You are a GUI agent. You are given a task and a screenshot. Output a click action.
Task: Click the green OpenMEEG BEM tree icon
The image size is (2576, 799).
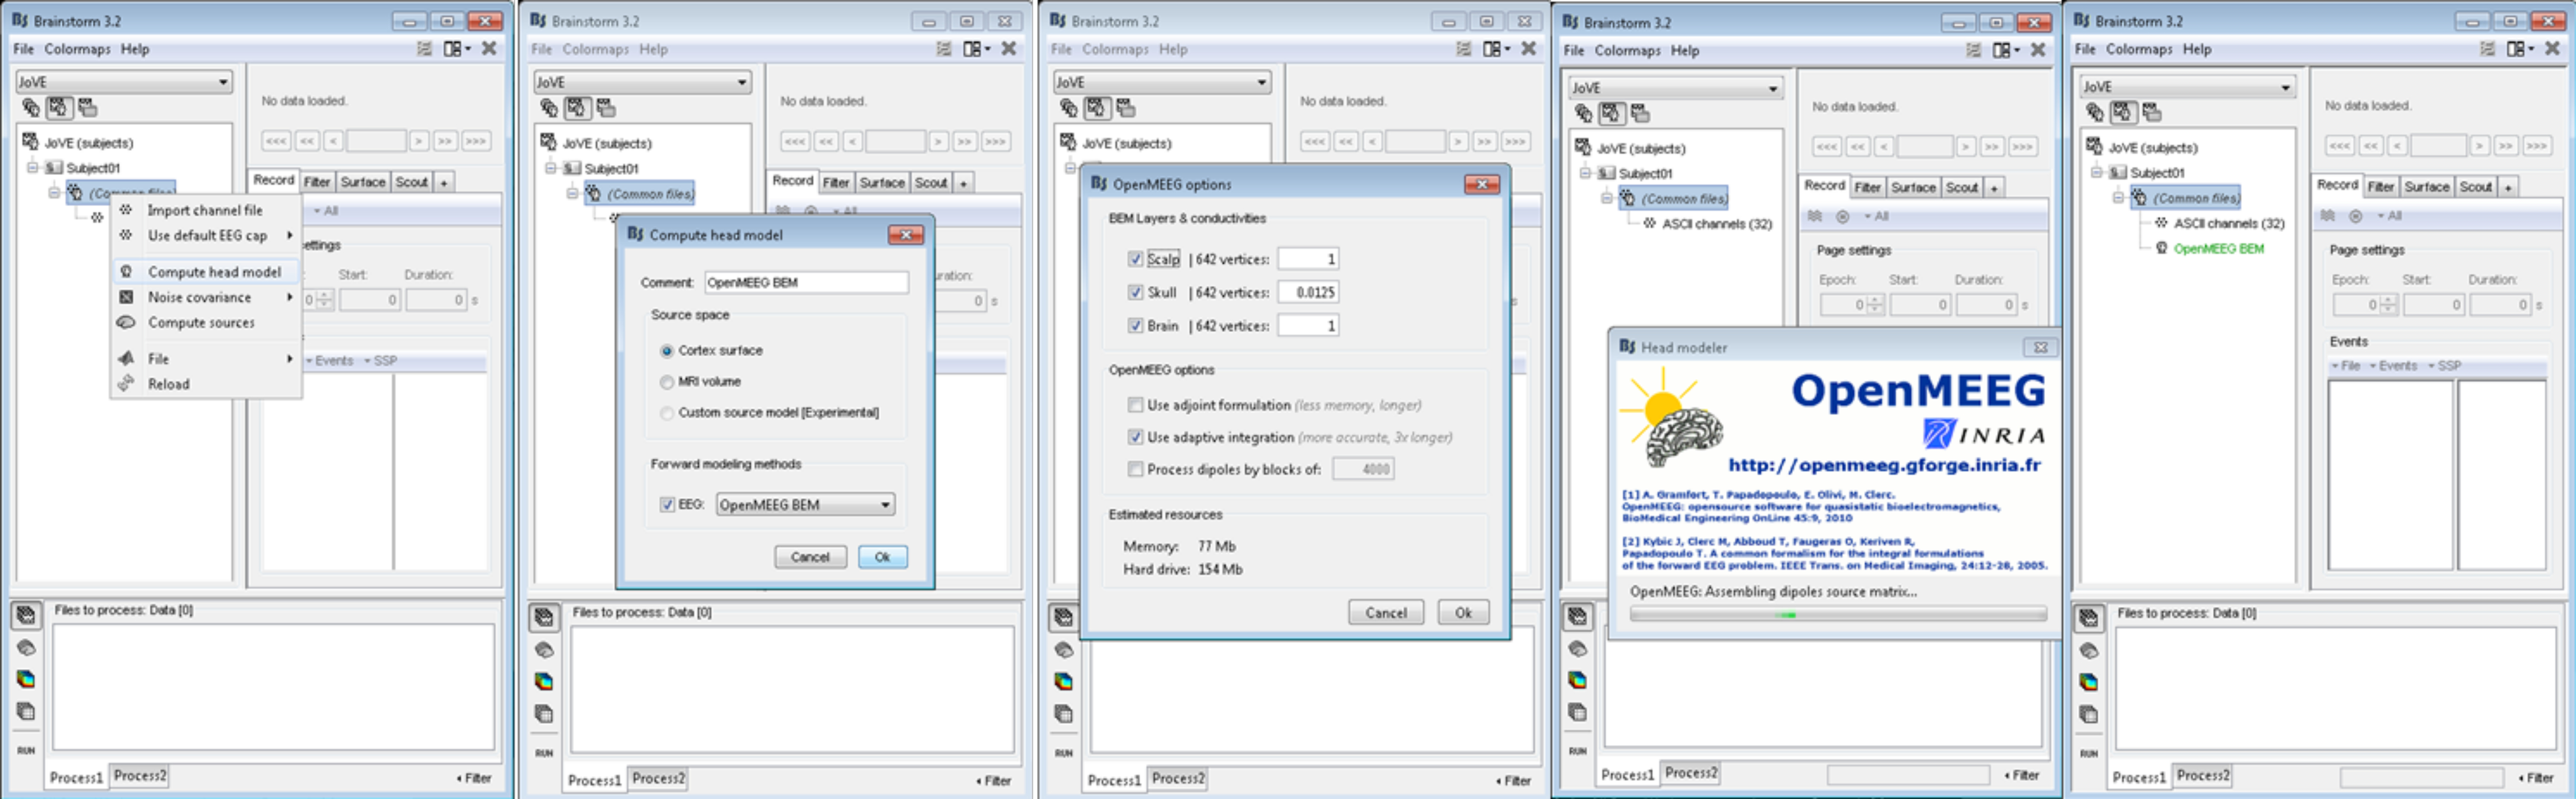pos(2161,248)
